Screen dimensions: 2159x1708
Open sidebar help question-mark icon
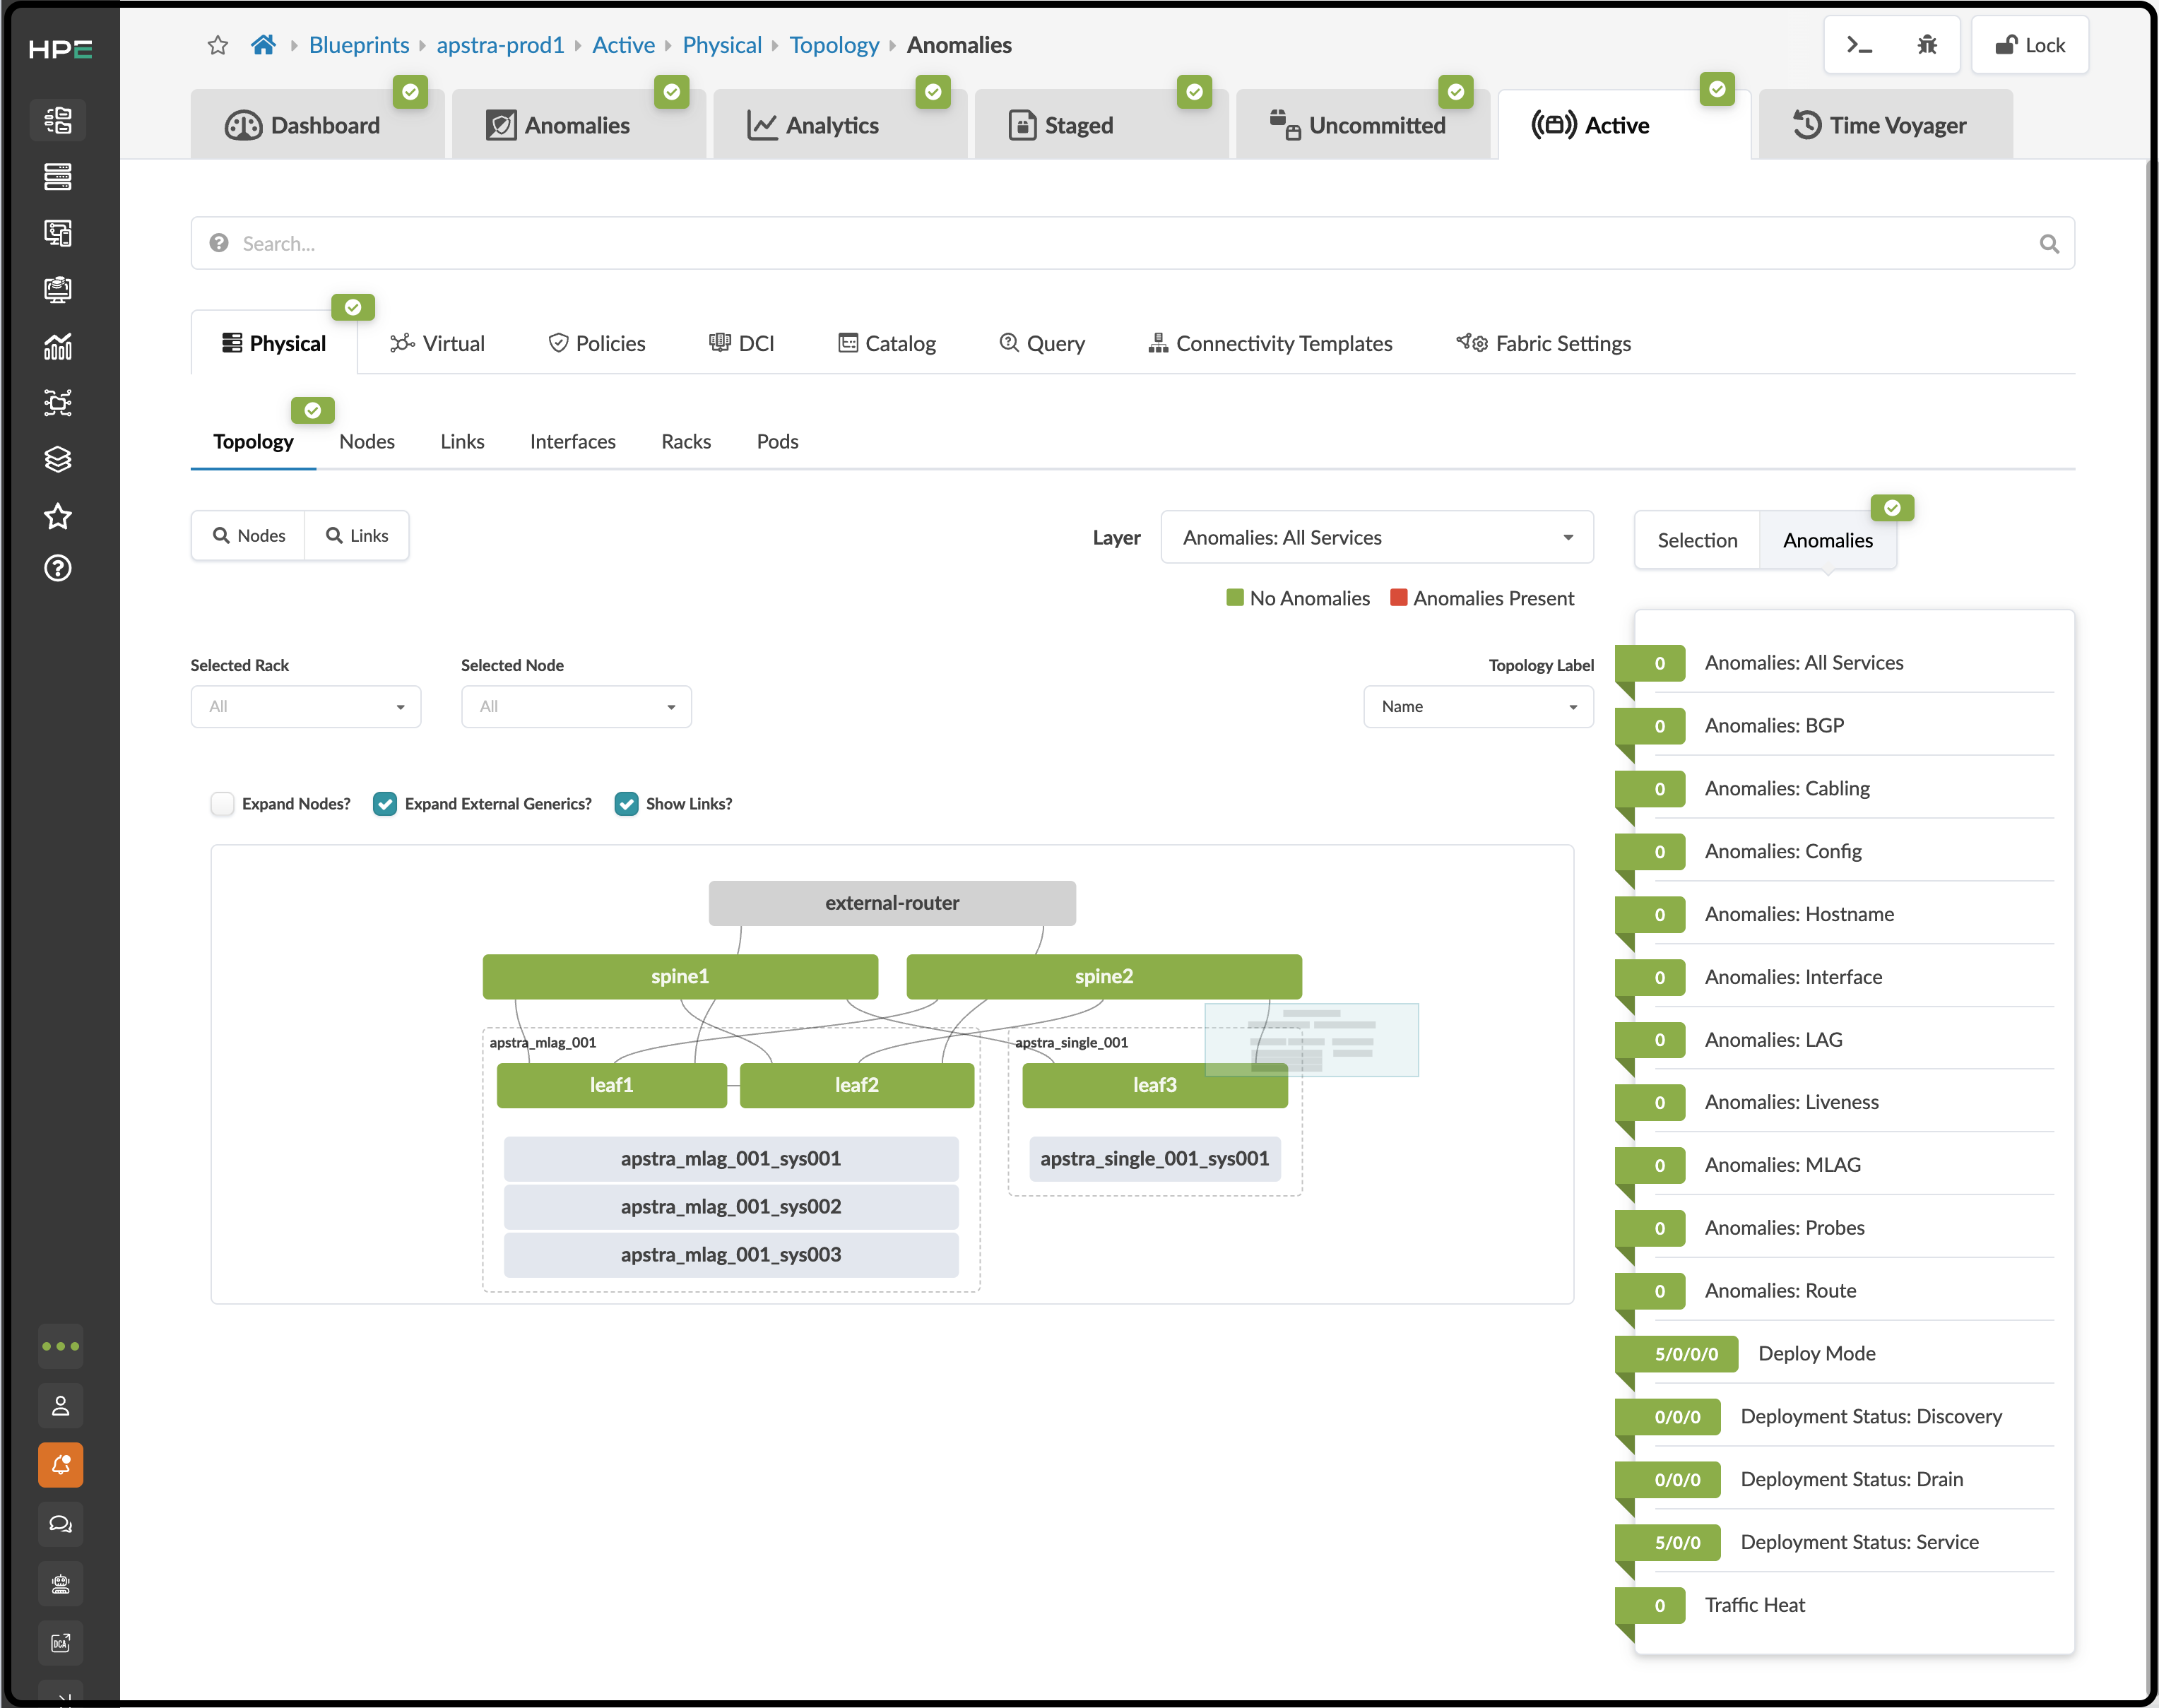[x=58, y=568]
